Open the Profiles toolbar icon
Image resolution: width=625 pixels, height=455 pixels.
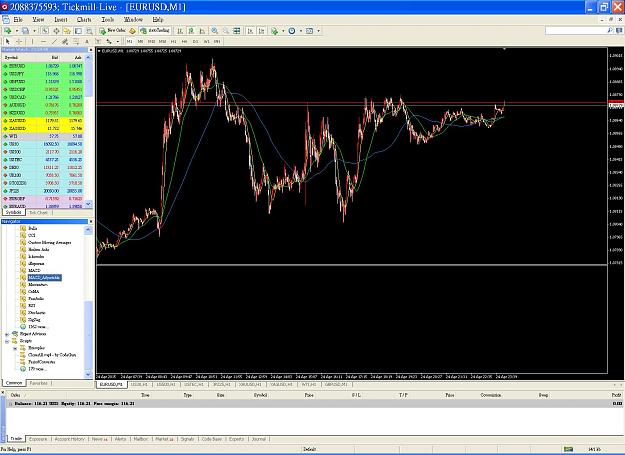tap(26, 31)
